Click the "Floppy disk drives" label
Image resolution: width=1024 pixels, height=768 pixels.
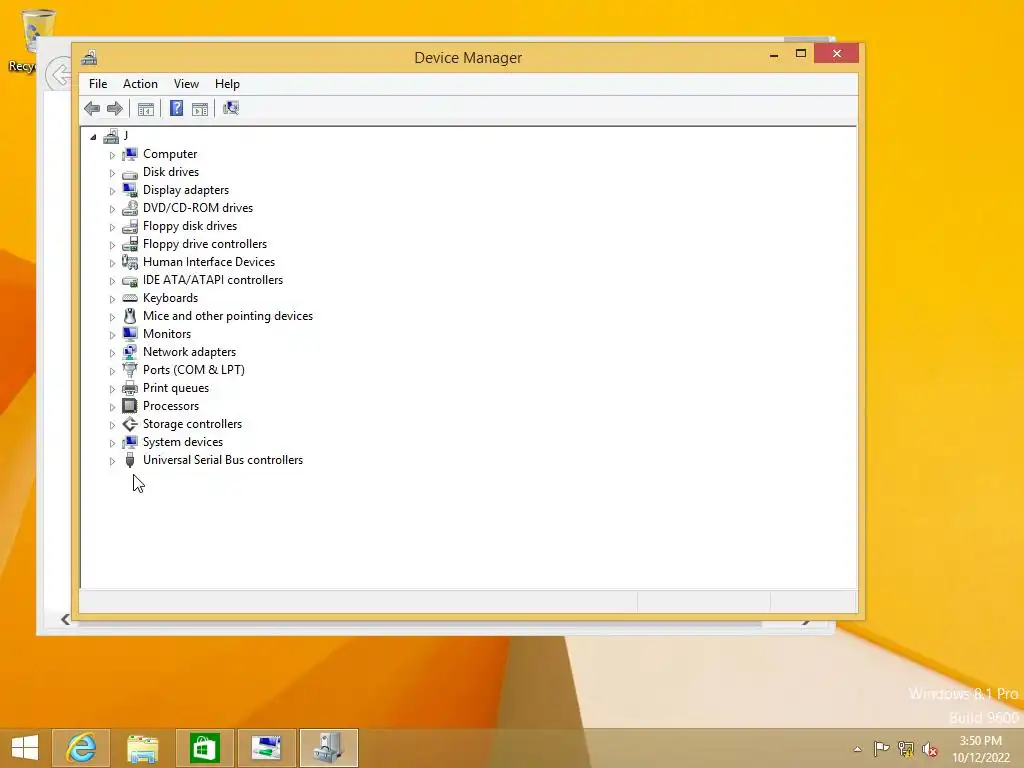[x=190, y=226]
